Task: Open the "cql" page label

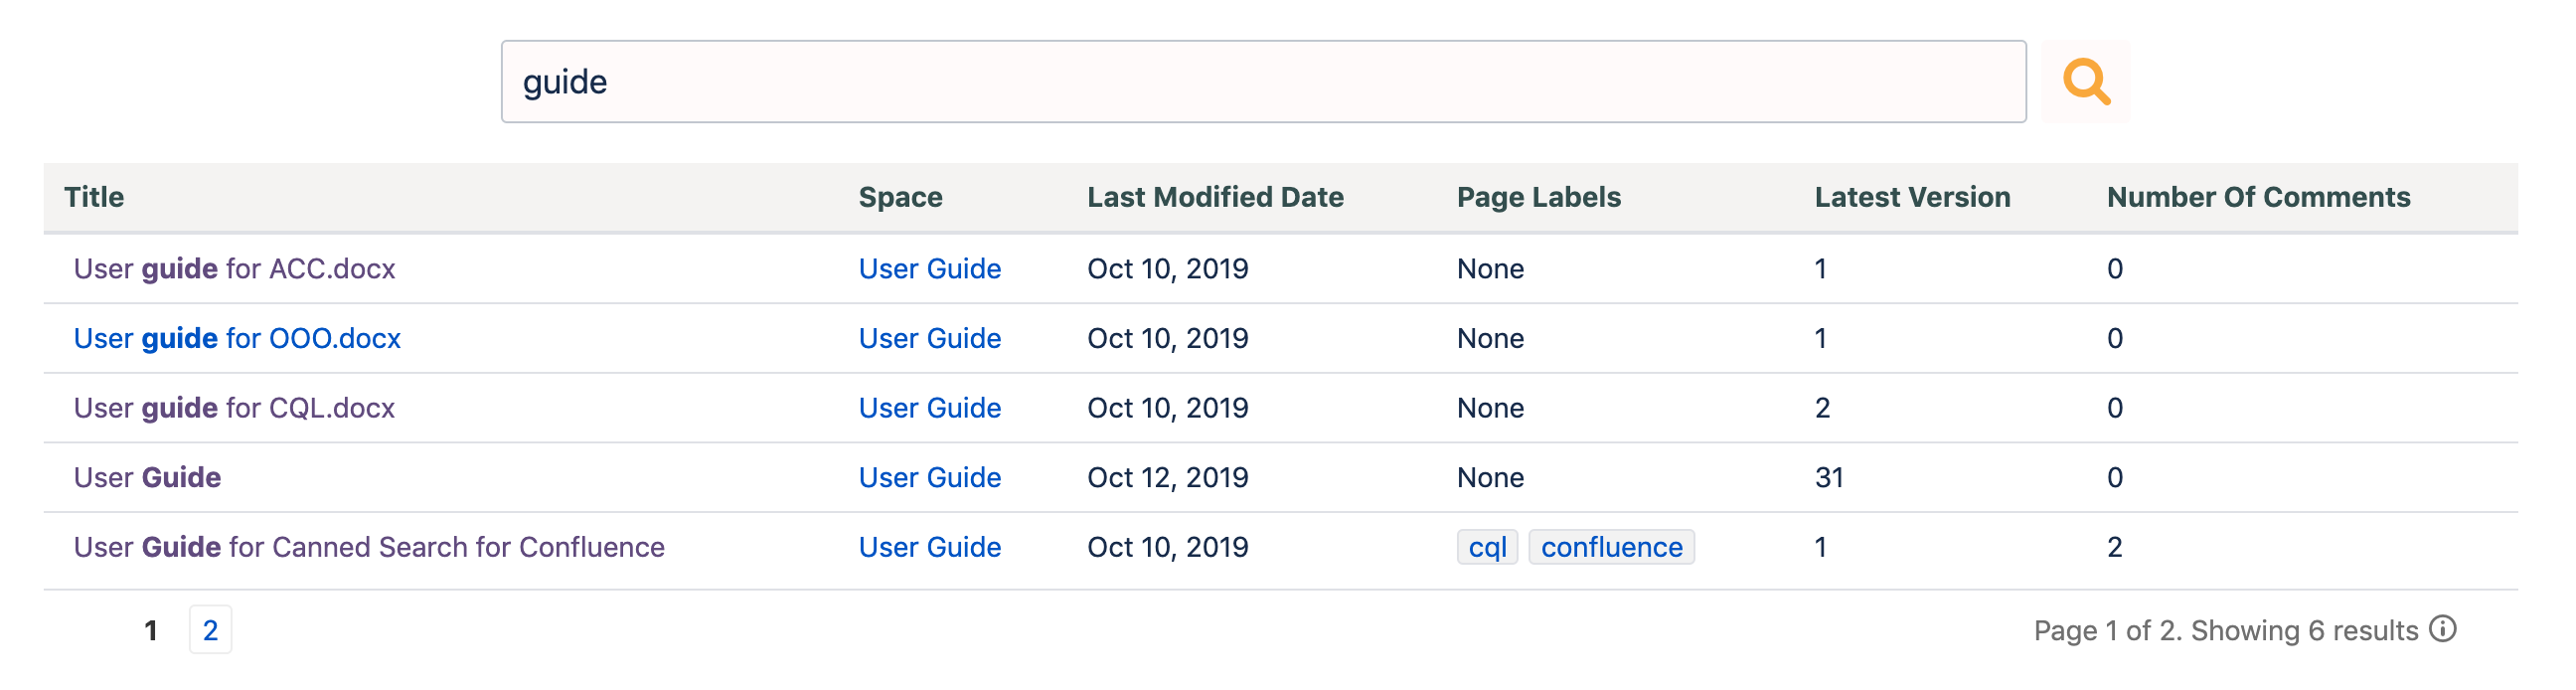Action: point(1488,547)
